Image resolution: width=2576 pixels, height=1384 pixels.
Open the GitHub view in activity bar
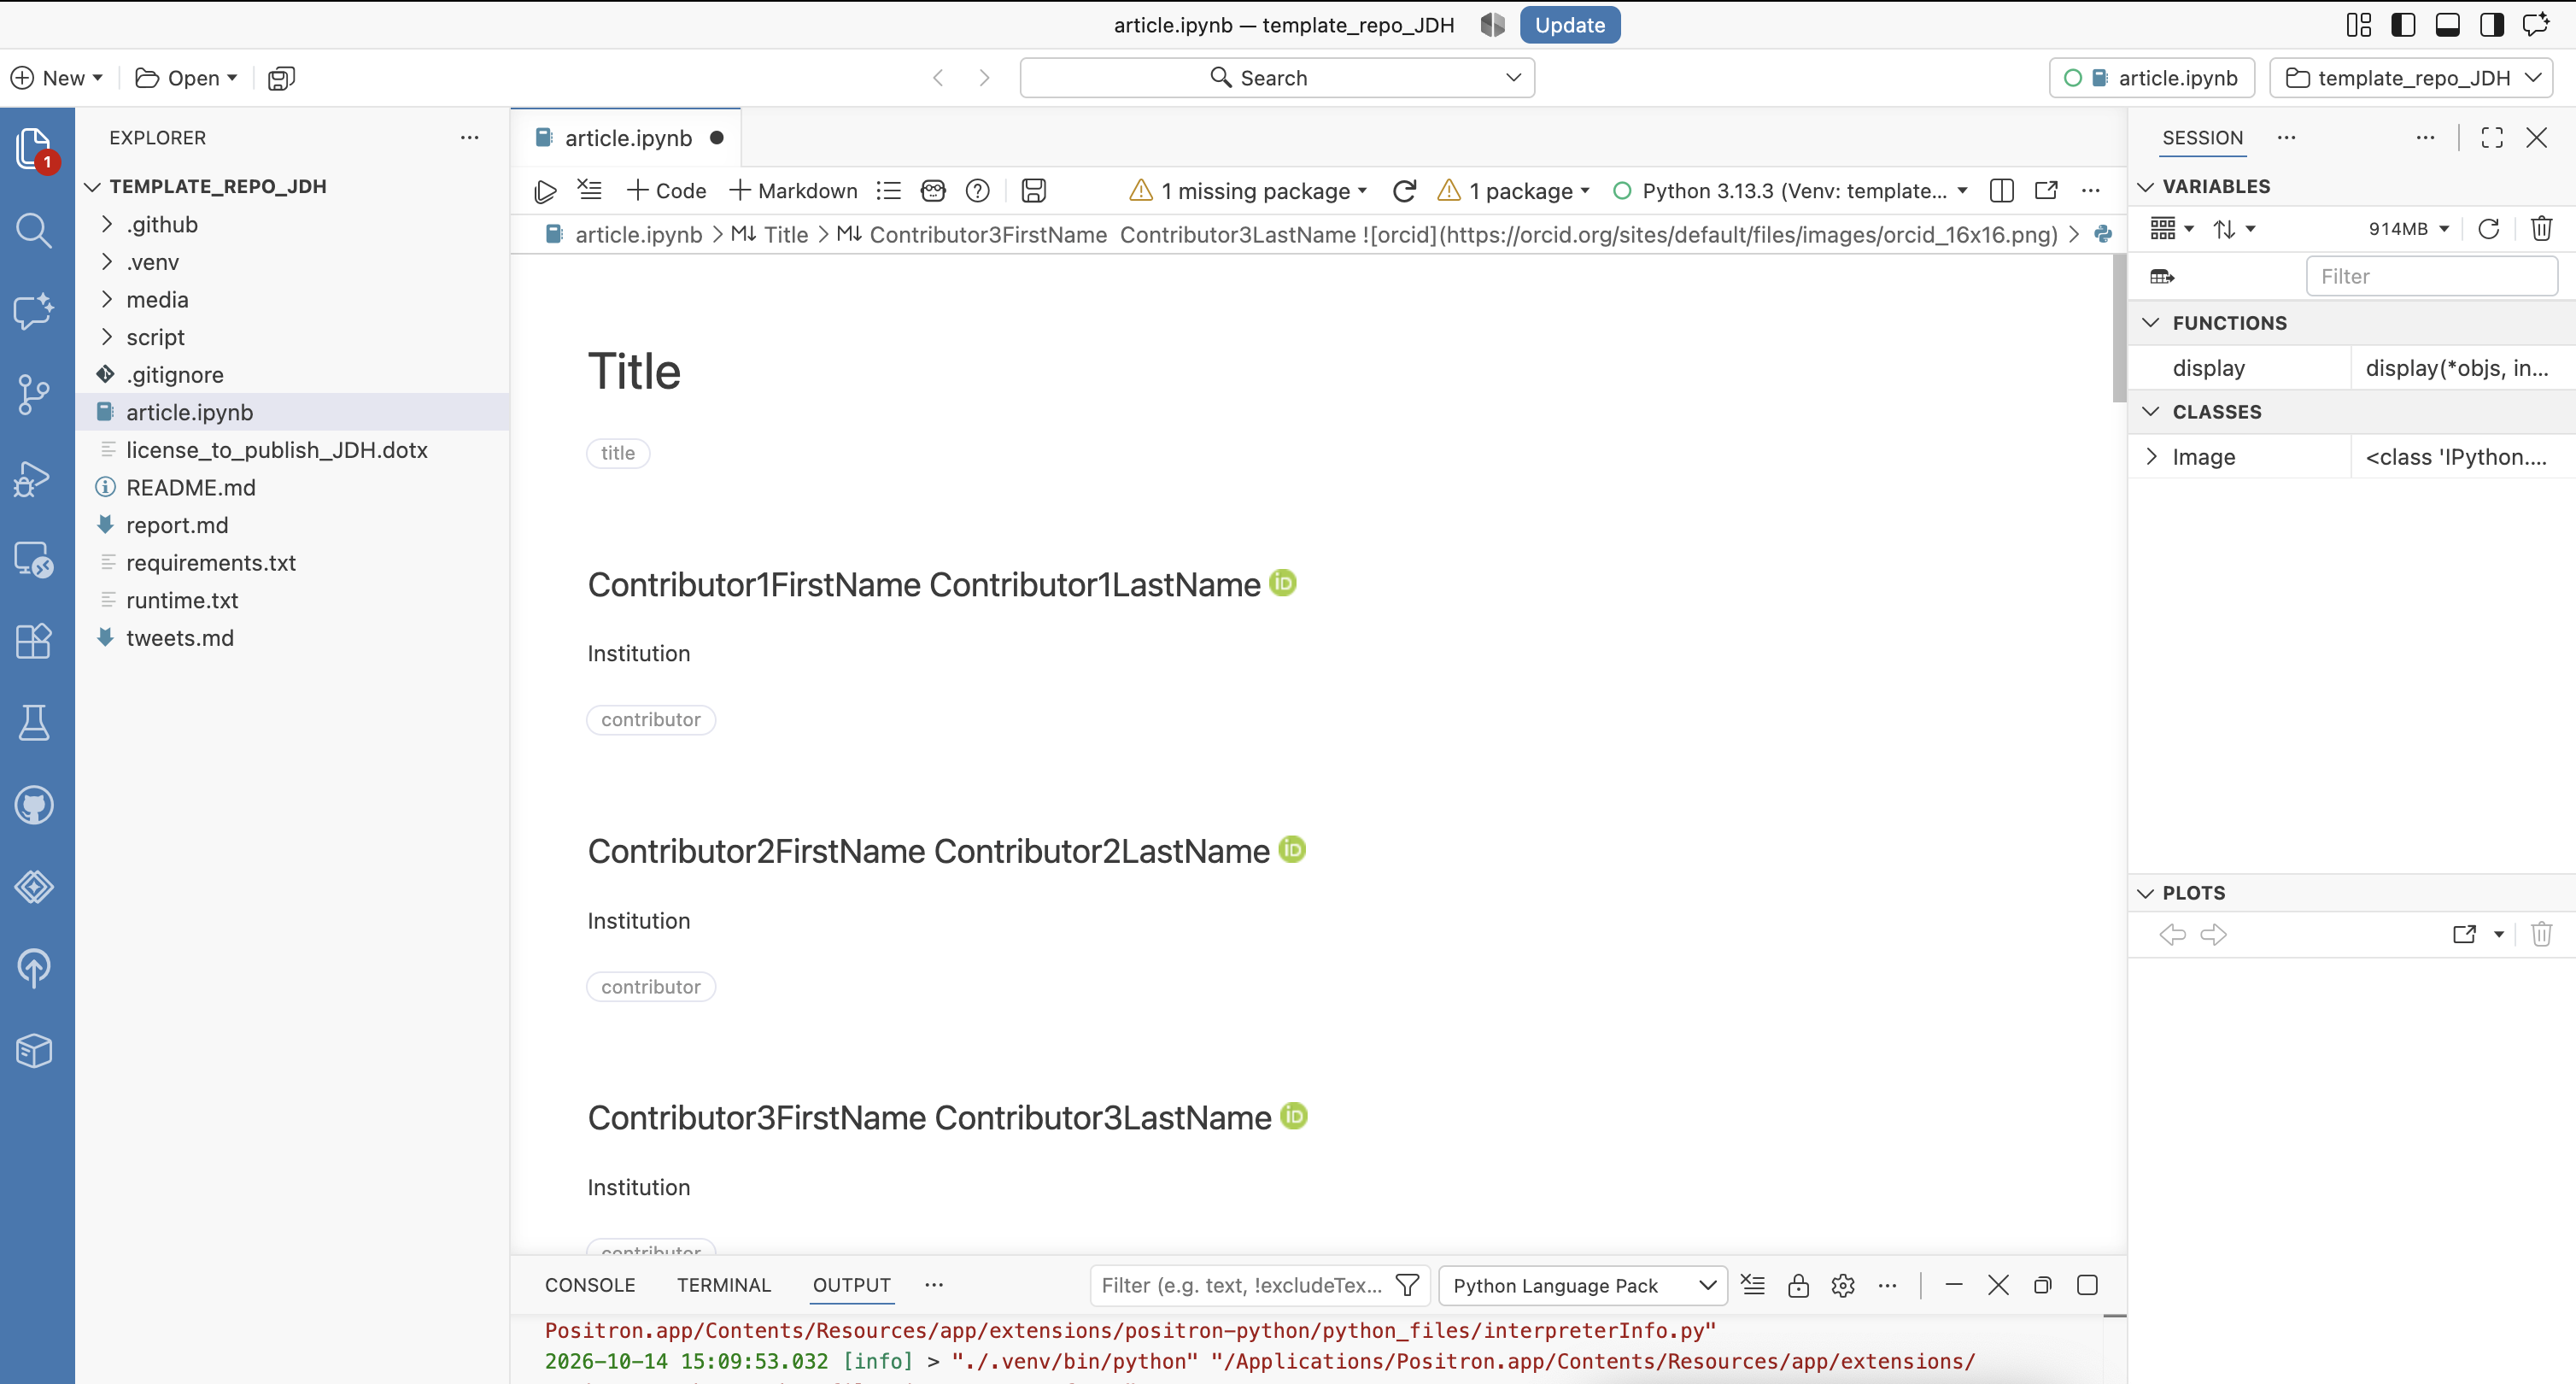pos(34,805)
